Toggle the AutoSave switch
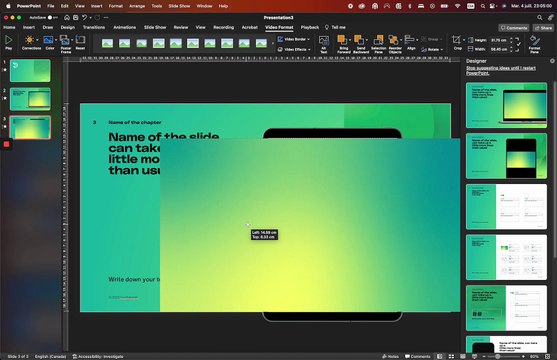The image size is (557, 360). [52, 17]
